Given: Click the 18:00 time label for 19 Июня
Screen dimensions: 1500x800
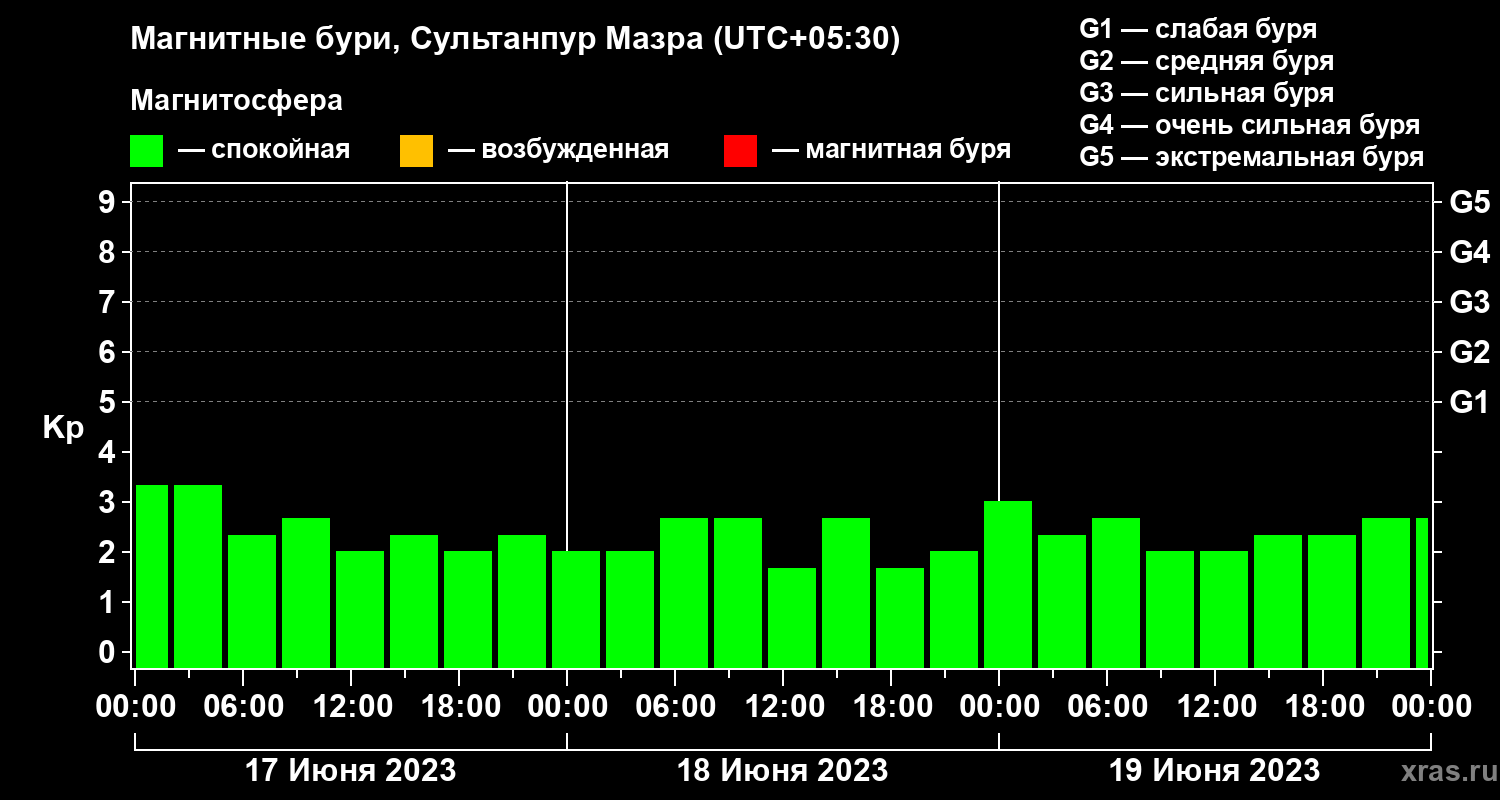Looking at the screenshot, I should [x=1323, y=707].
